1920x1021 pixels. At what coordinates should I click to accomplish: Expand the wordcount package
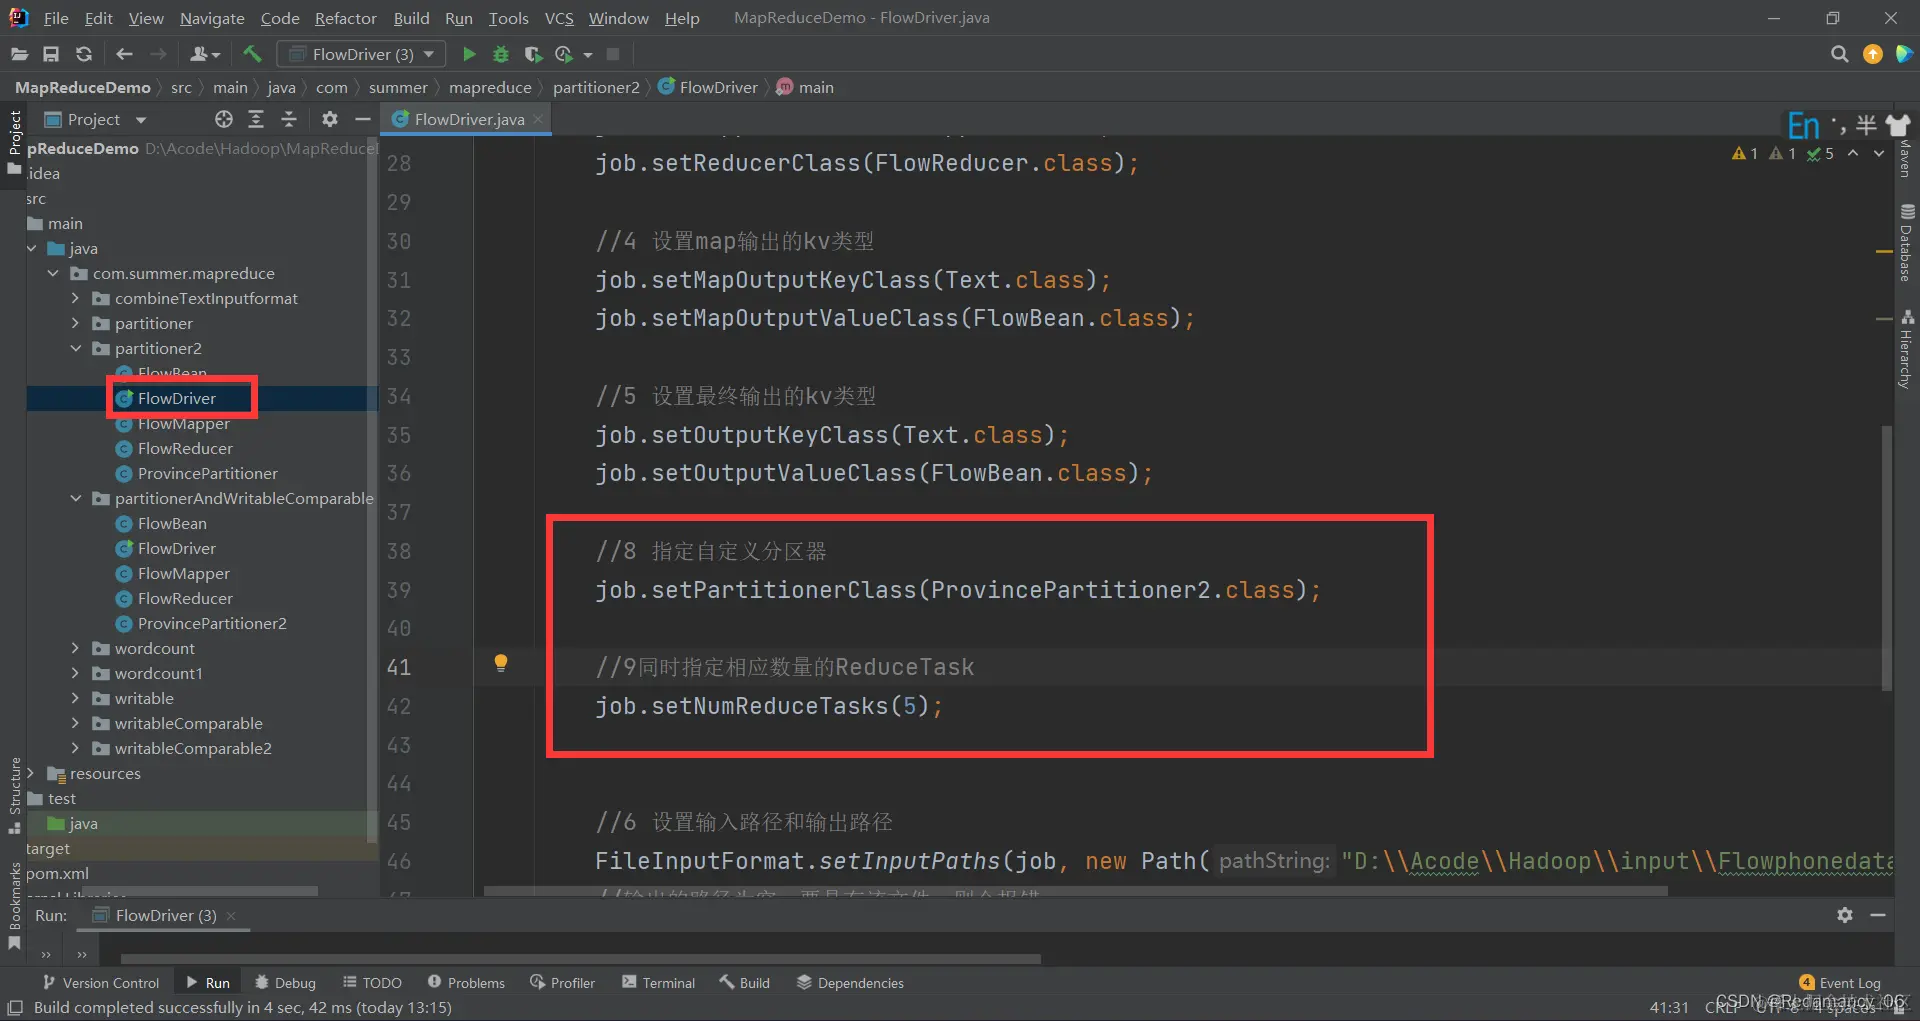coord(76,648)
